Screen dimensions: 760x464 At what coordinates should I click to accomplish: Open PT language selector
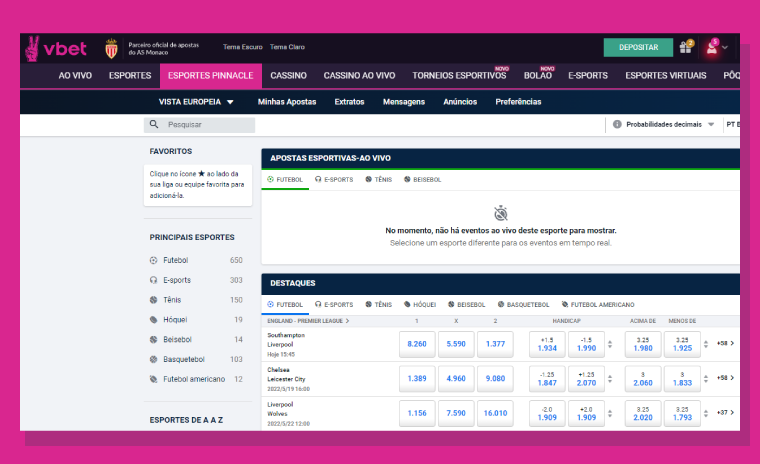click(x=732, y=125)
